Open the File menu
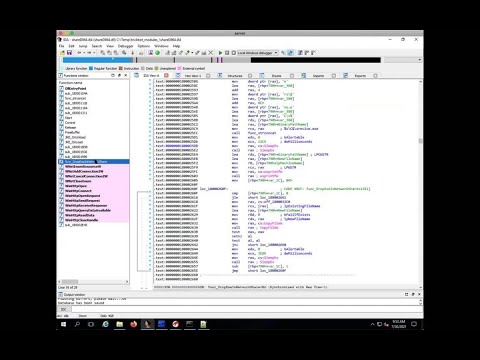This screenshot has height=360, width=480. 61,46
